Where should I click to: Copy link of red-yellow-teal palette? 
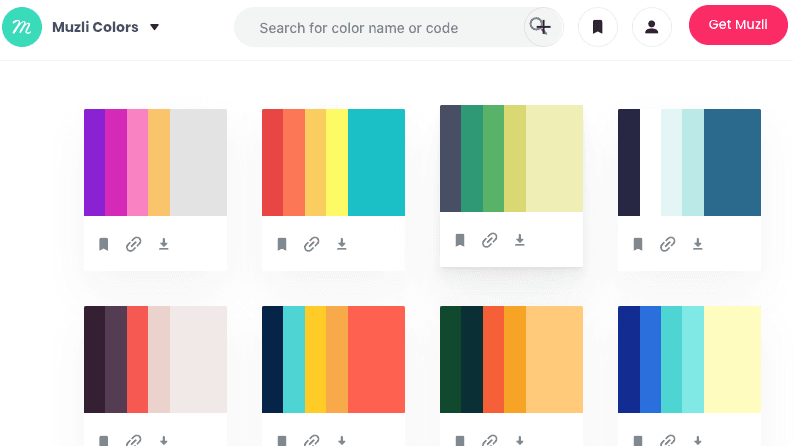pyautogui.click(x=312, y=244)
